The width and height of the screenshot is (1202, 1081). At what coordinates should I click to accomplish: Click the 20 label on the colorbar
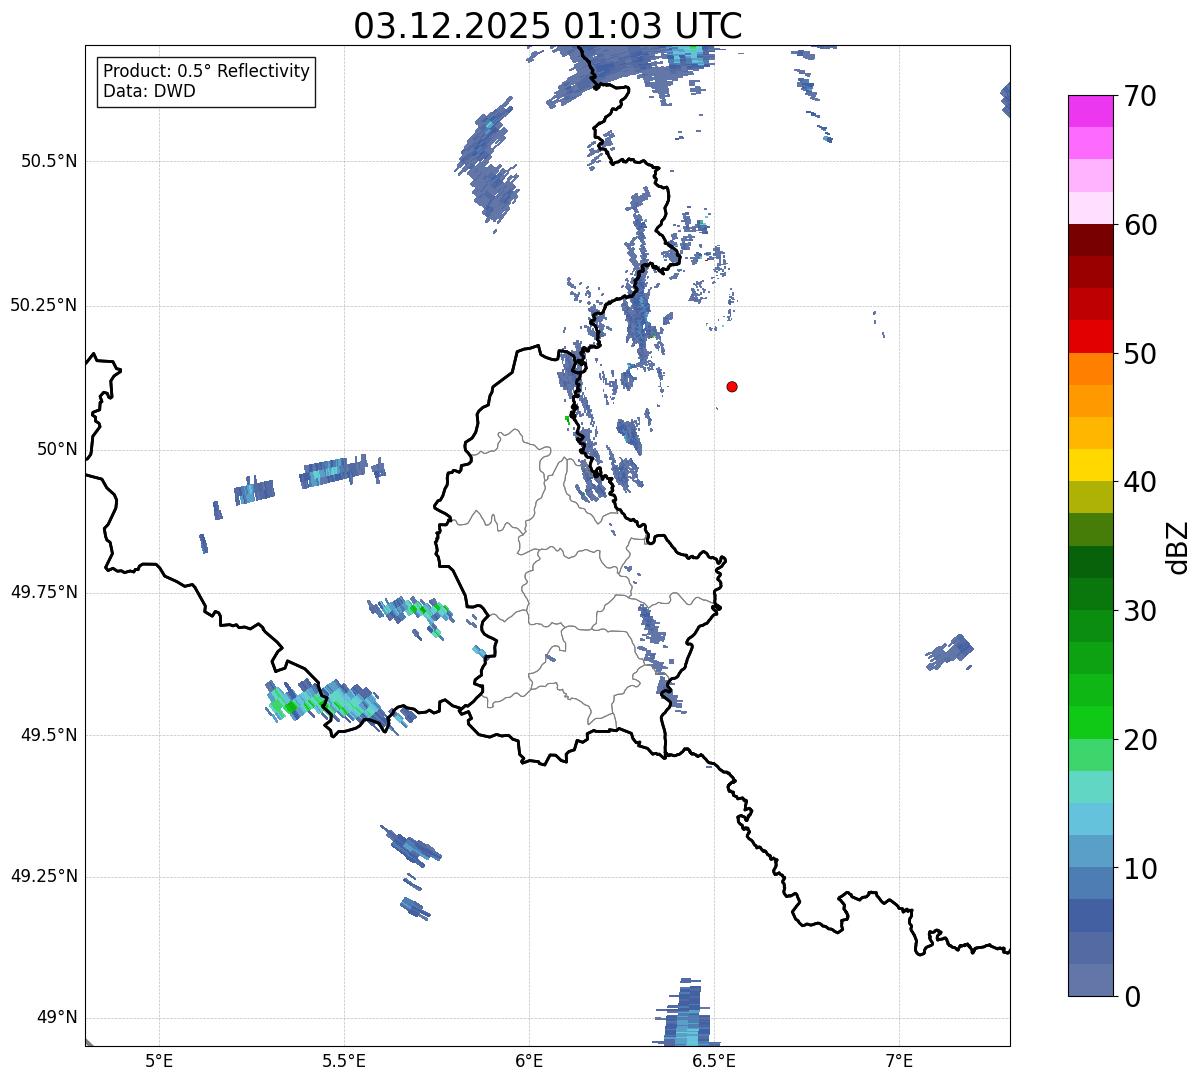click(1140, 741)
